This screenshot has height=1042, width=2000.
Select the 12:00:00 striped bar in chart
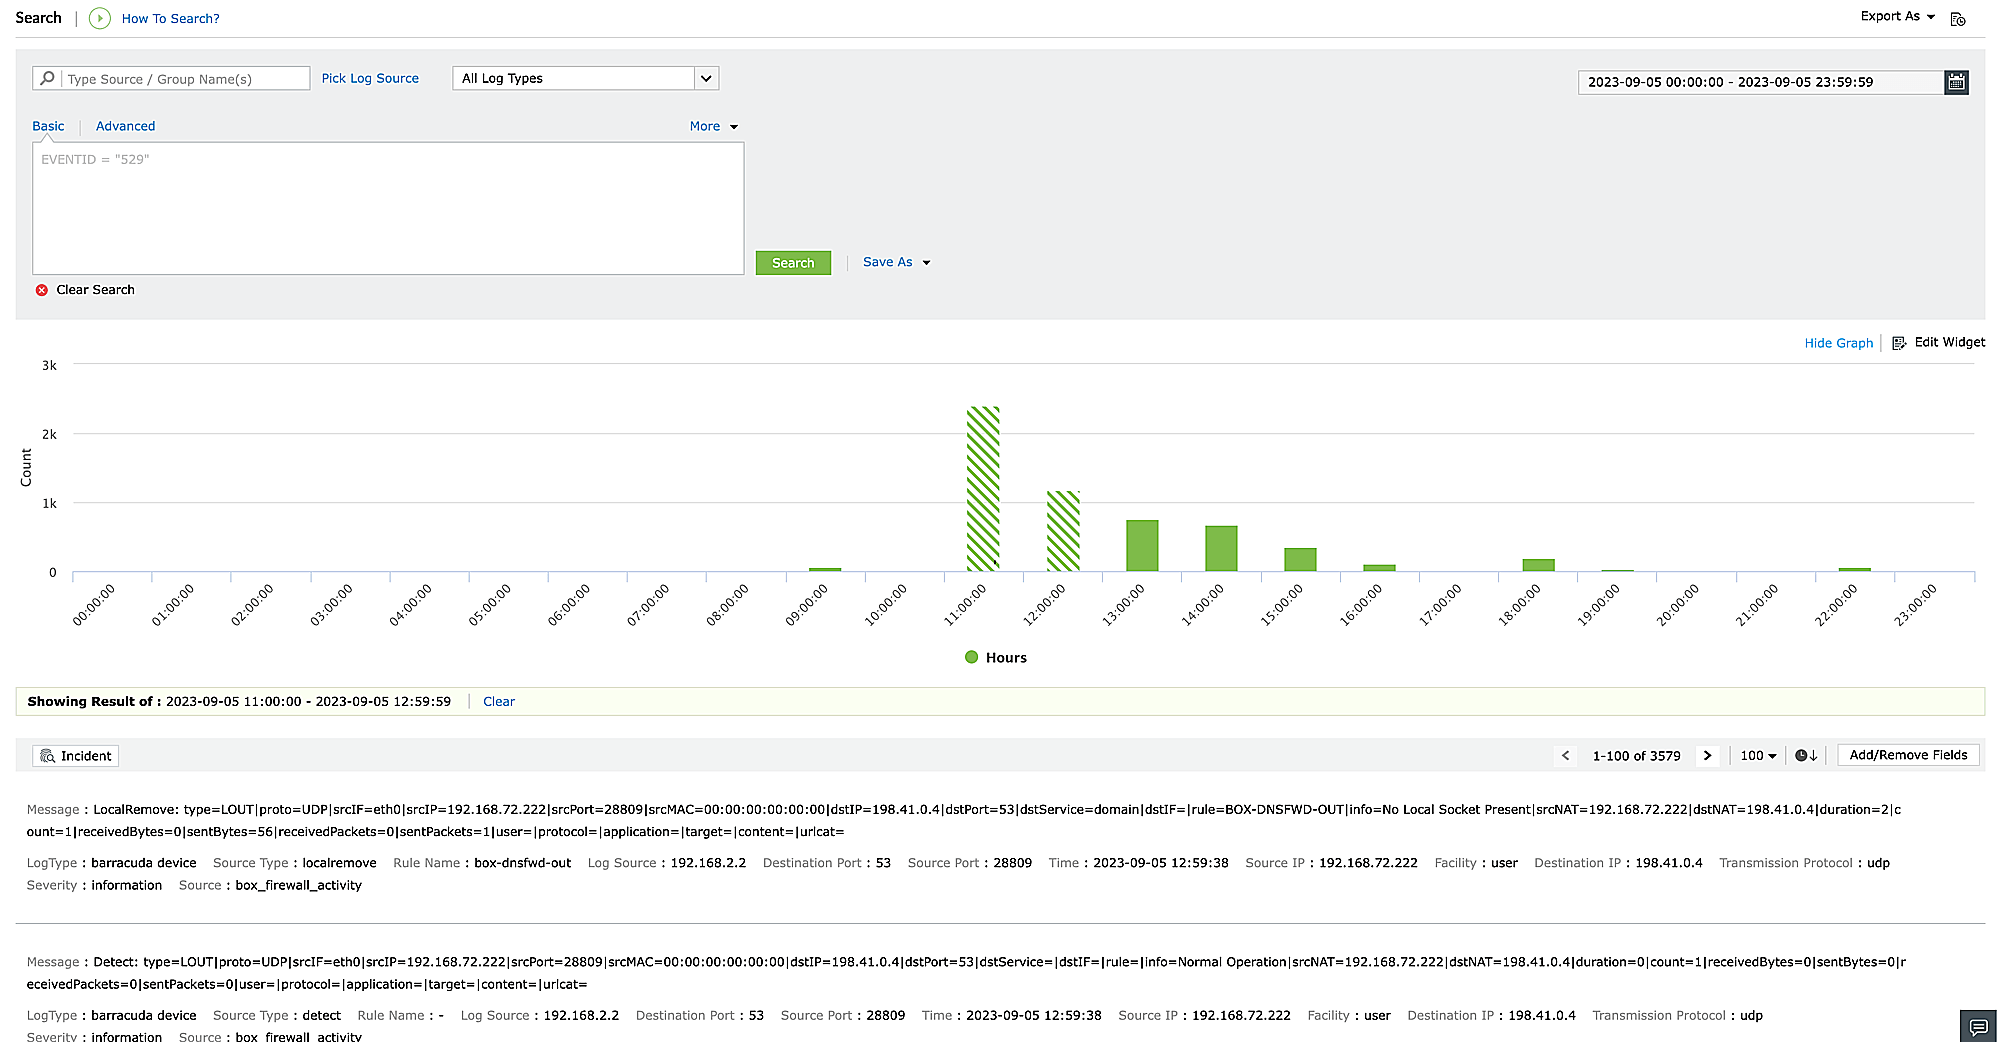(x=1063, y=531)
